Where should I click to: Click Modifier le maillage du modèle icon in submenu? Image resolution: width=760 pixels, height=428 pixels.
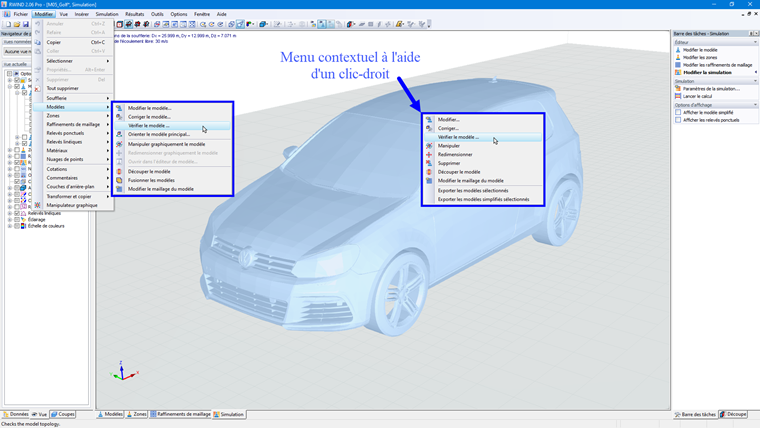click(119, 189)
